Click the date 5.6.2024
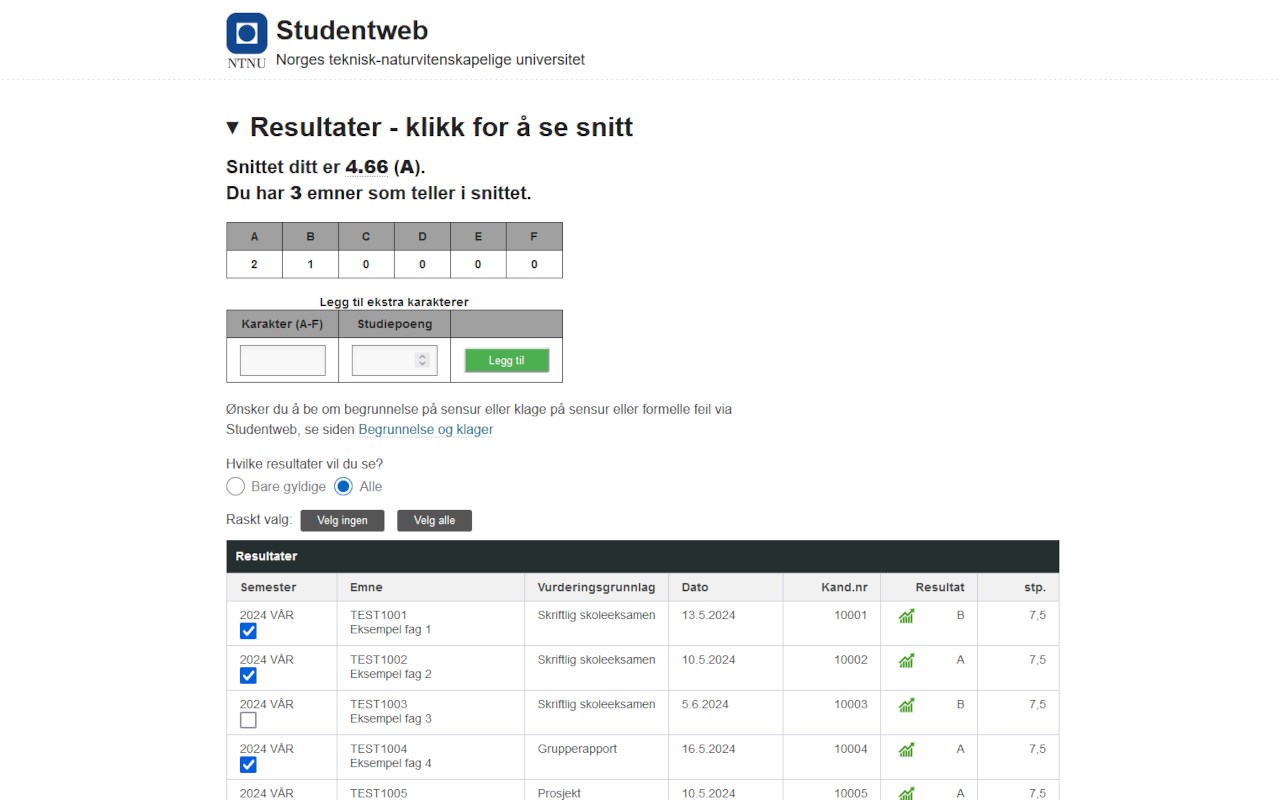1280x800 pixels. coord(705,704)
